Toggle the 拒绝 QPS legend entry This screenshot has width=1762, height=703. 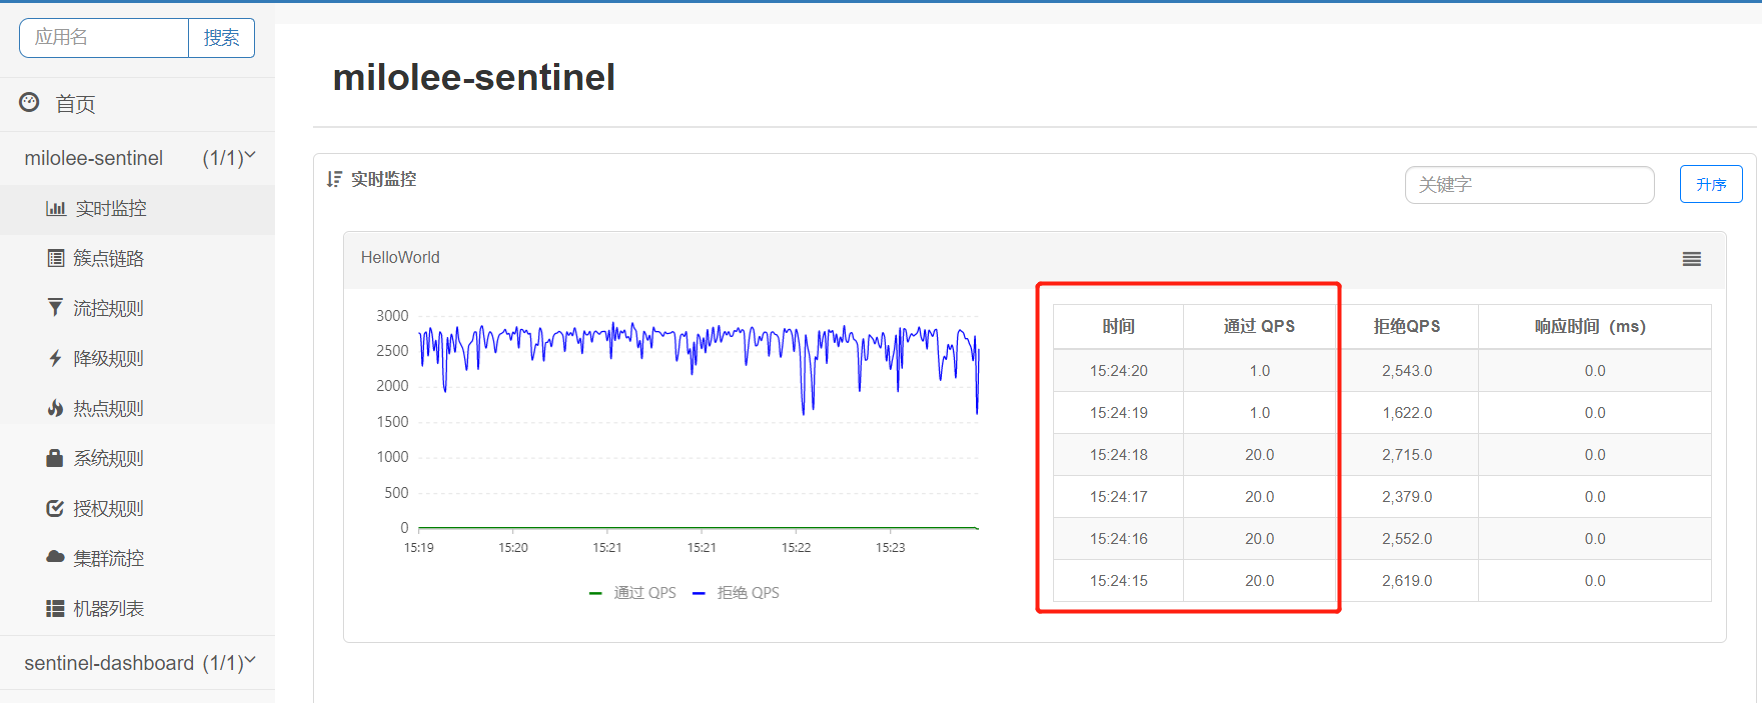(736, 593)
